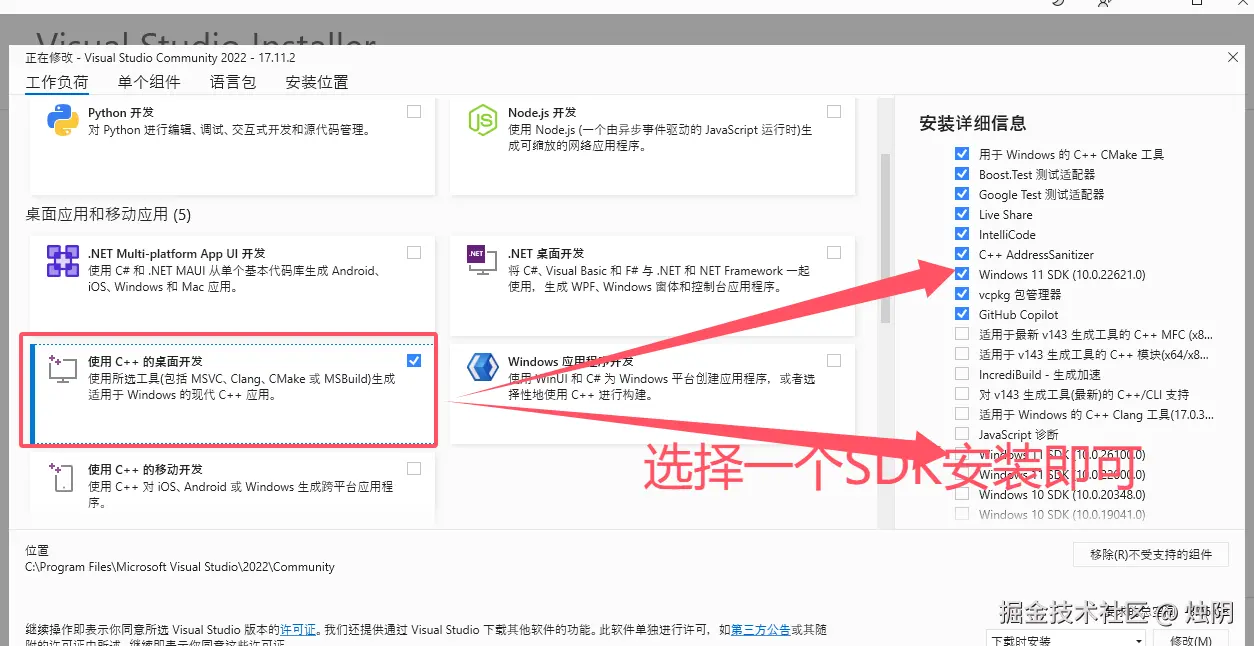The width and height of the screenshot is (1254, 646).
Task: Uncheck Google Test 测试适配器 component
Action: [962, 194]
